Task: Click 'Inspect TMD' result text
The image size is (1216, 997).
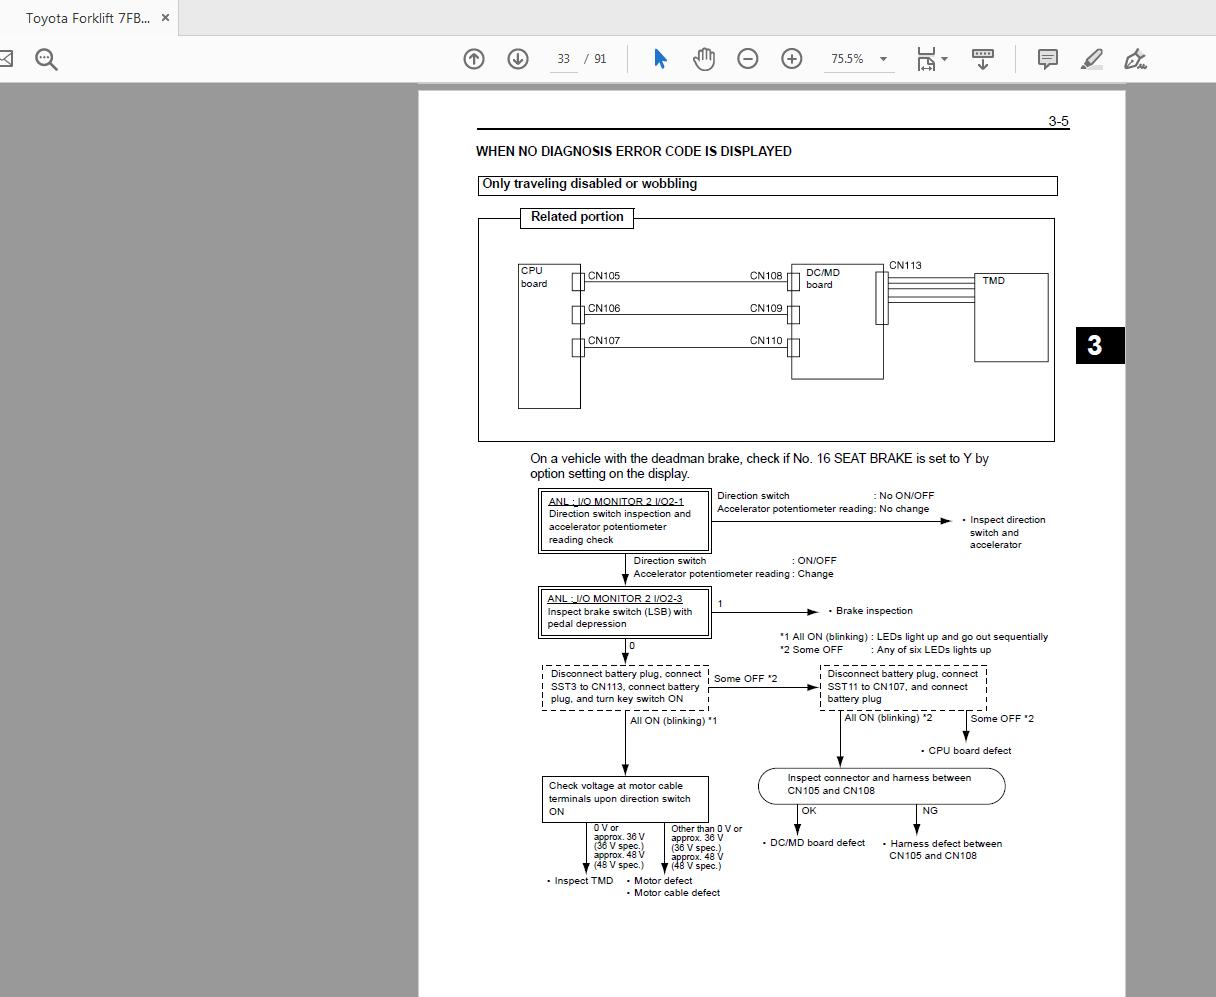Action: [x=584, y=880]
